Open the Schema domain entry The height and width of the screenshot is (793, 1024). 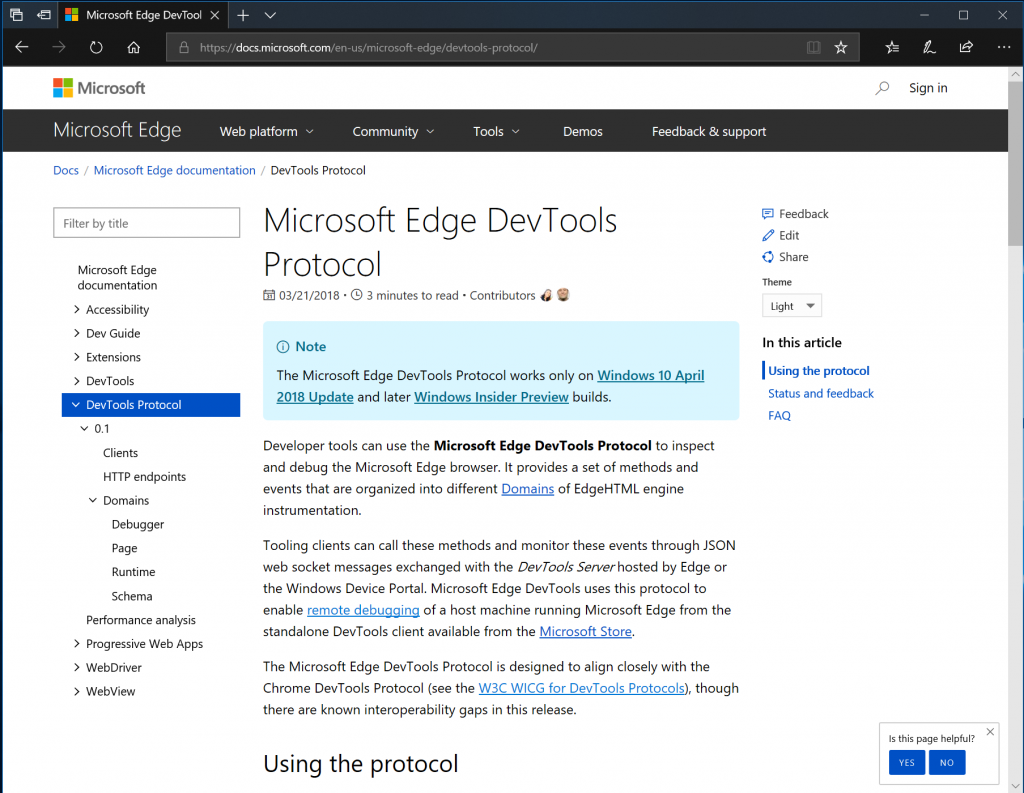point(132,596)
